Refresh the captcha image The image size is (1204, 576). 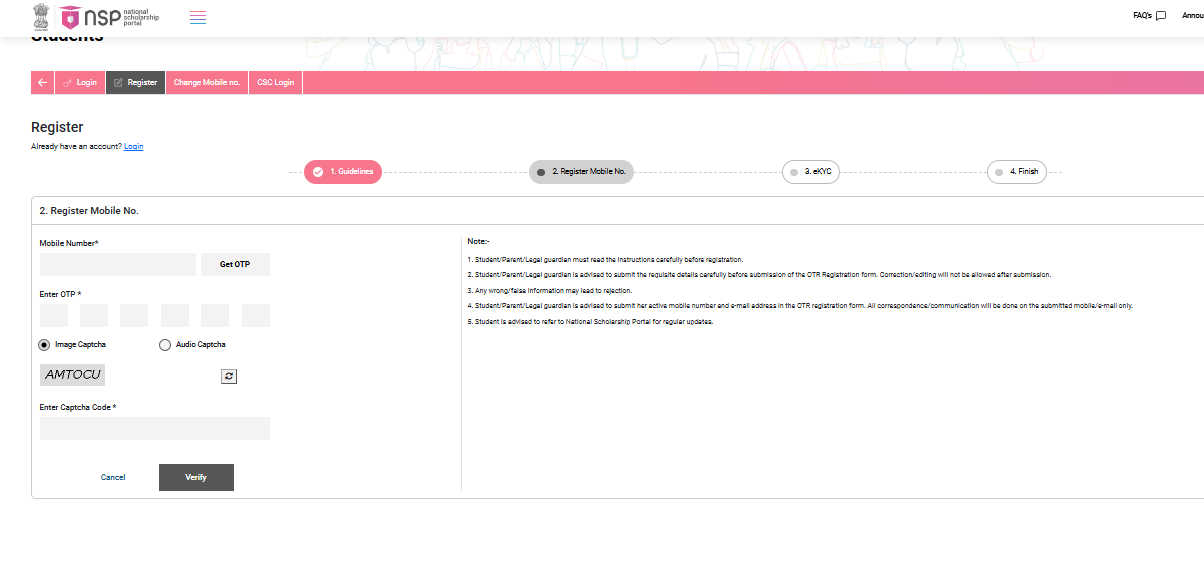coord(229,376)
